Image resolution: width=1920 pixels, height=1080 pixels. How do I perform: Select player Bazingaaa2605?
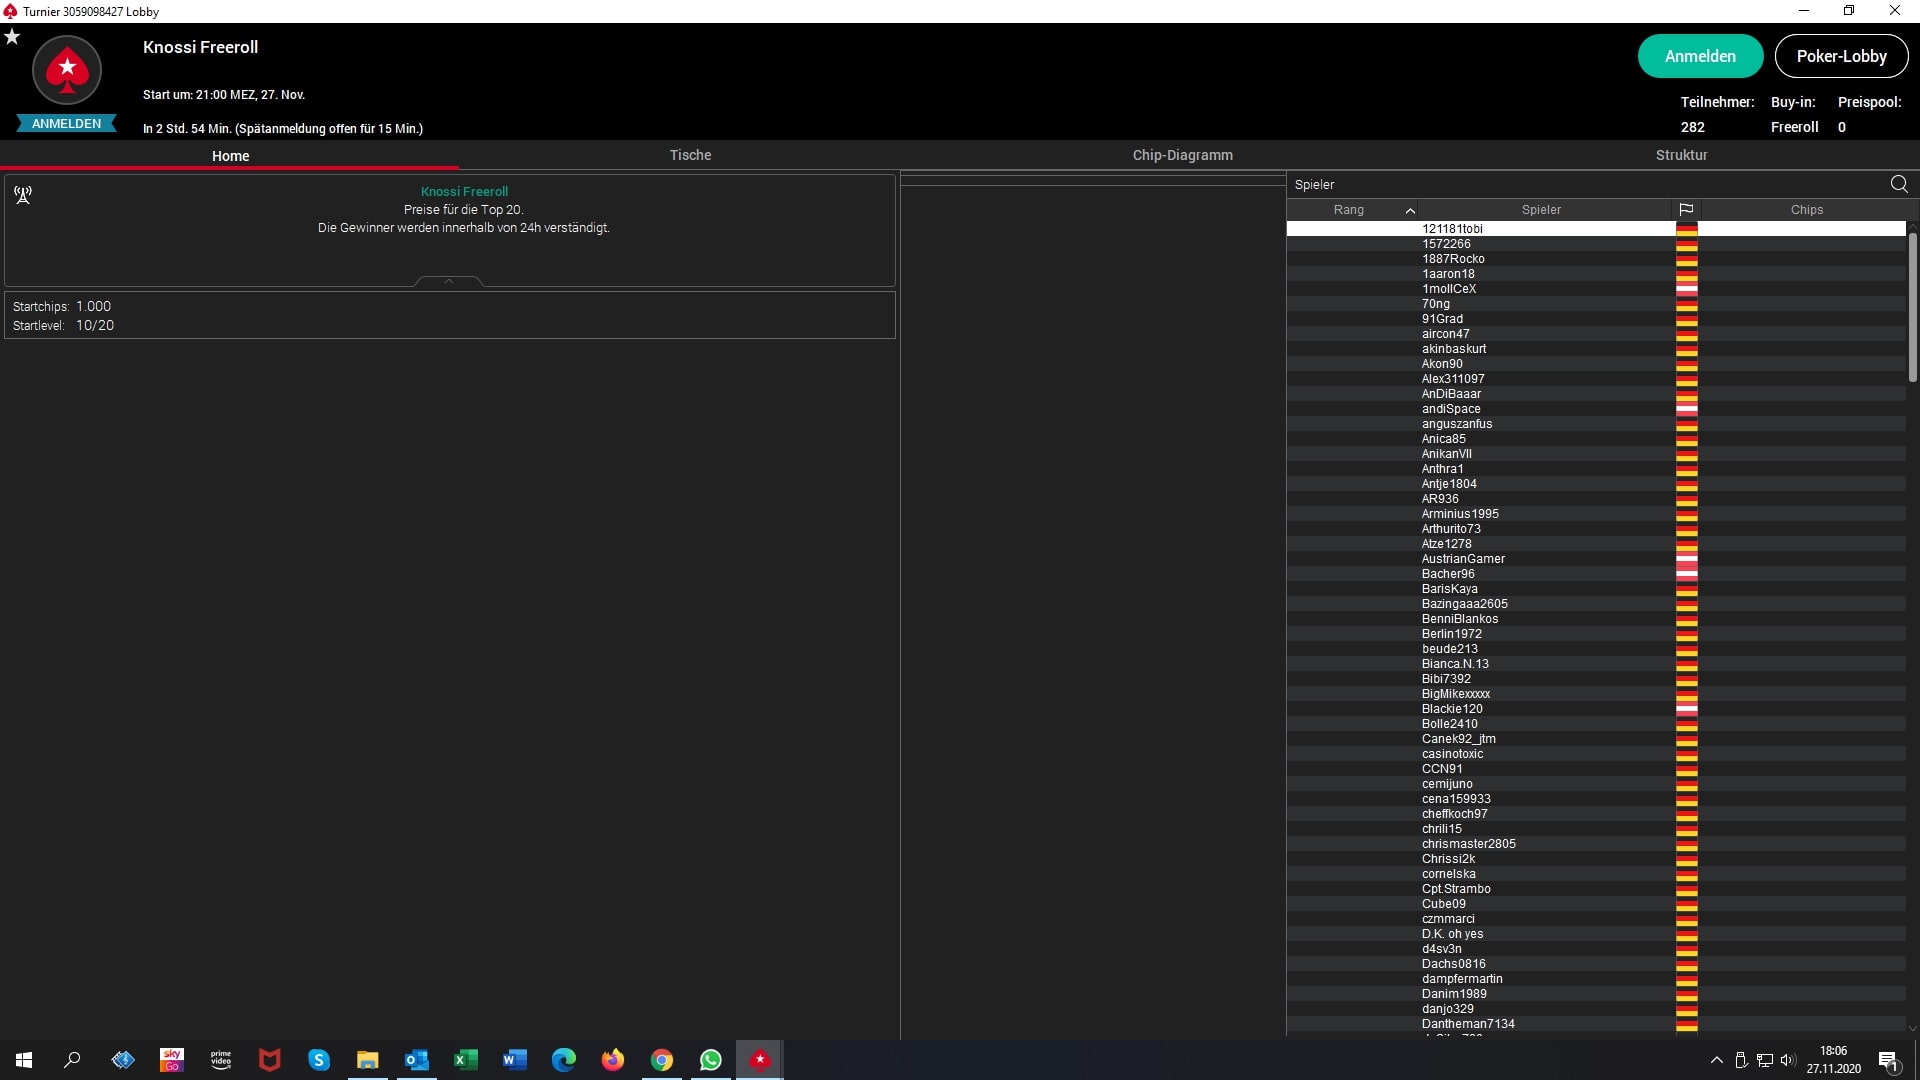tap(1596, 604)
